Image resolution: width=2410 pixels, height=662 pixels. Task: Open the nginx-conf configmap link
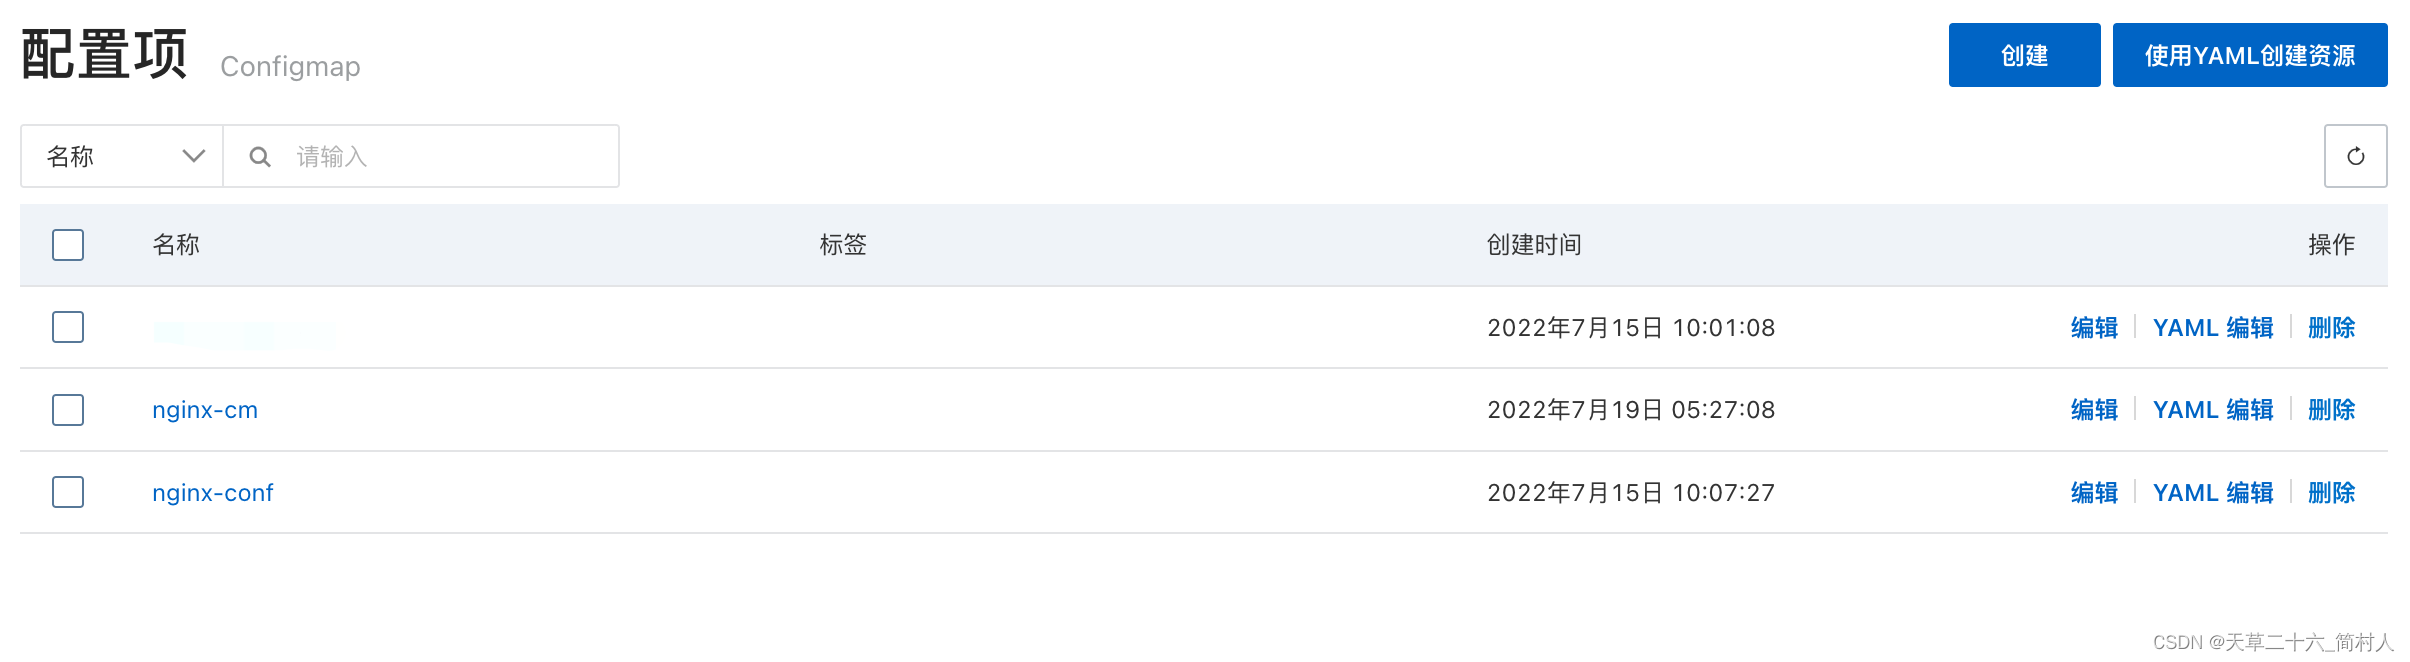click(212, 492)
